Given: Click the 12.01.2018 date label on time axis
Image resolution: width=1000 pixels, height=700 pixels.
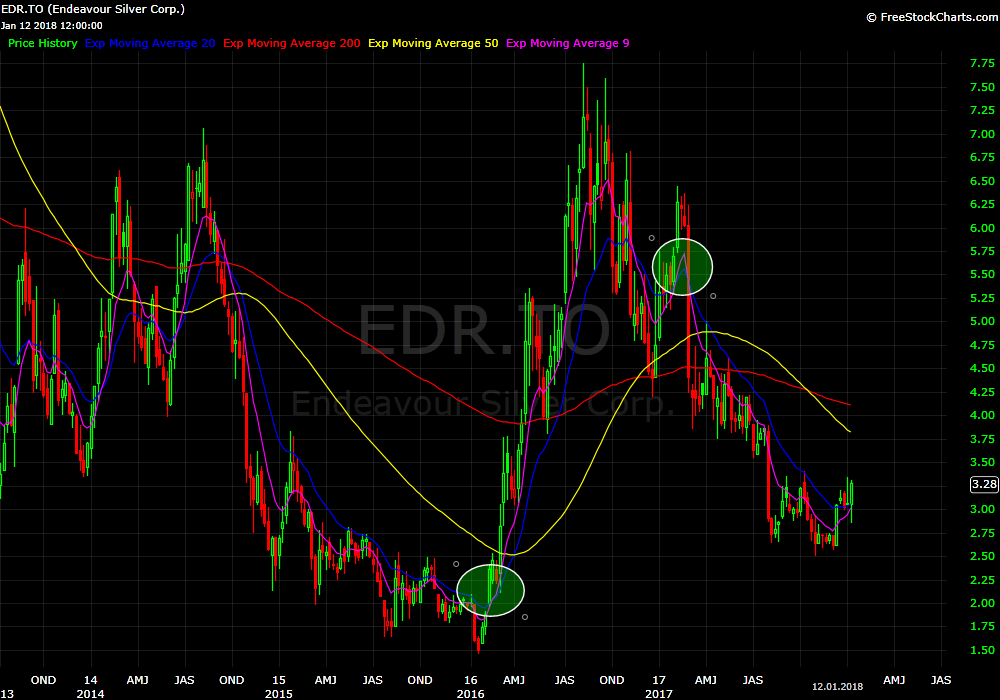Looking at the screenshot, I should point(837,687).
